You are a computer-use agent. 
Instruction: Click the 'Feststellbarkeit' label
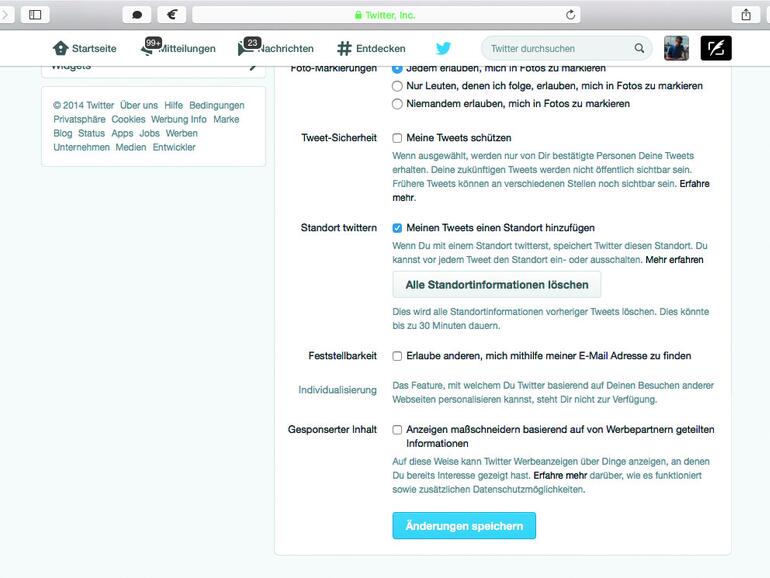[x=342, y=356]
